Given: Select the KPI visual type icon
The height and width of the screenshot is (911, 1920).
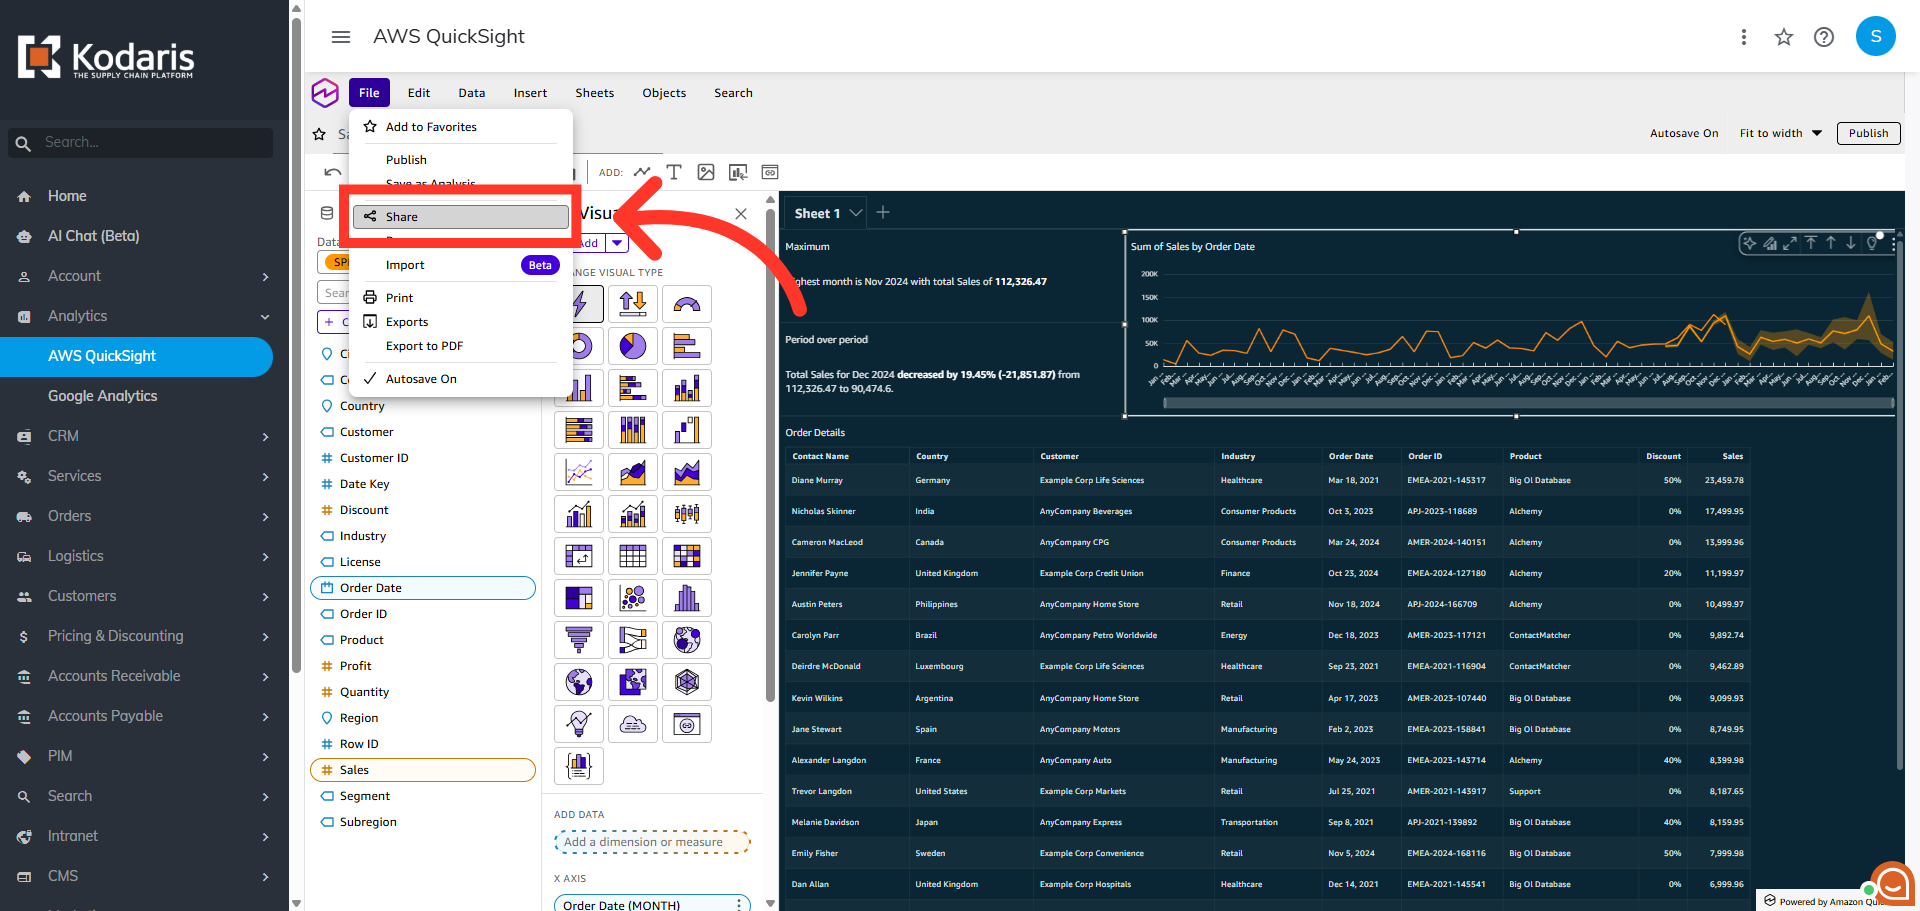Looking at the screenshot, I should (x=633, y=304).
